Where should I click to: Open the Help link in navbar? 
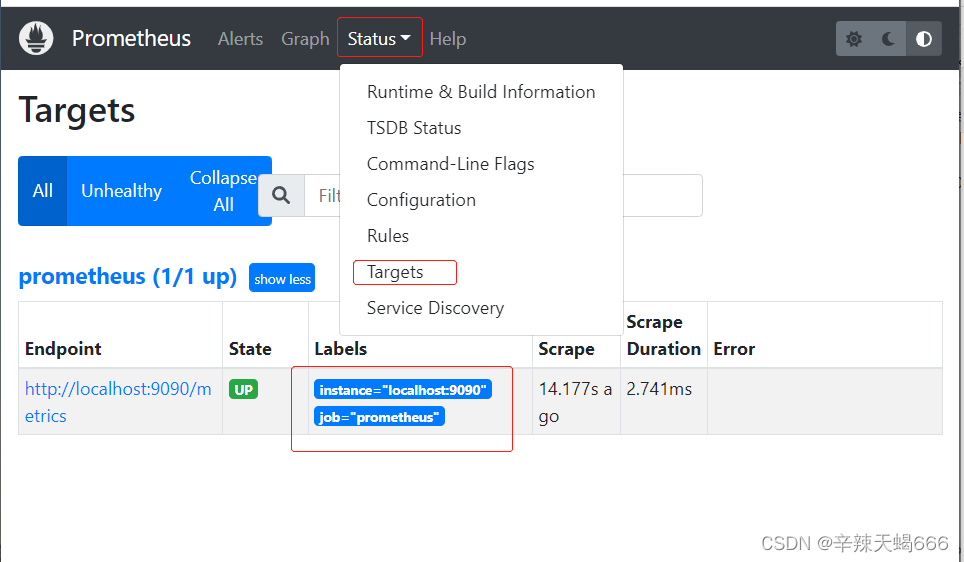click(448, 39)
